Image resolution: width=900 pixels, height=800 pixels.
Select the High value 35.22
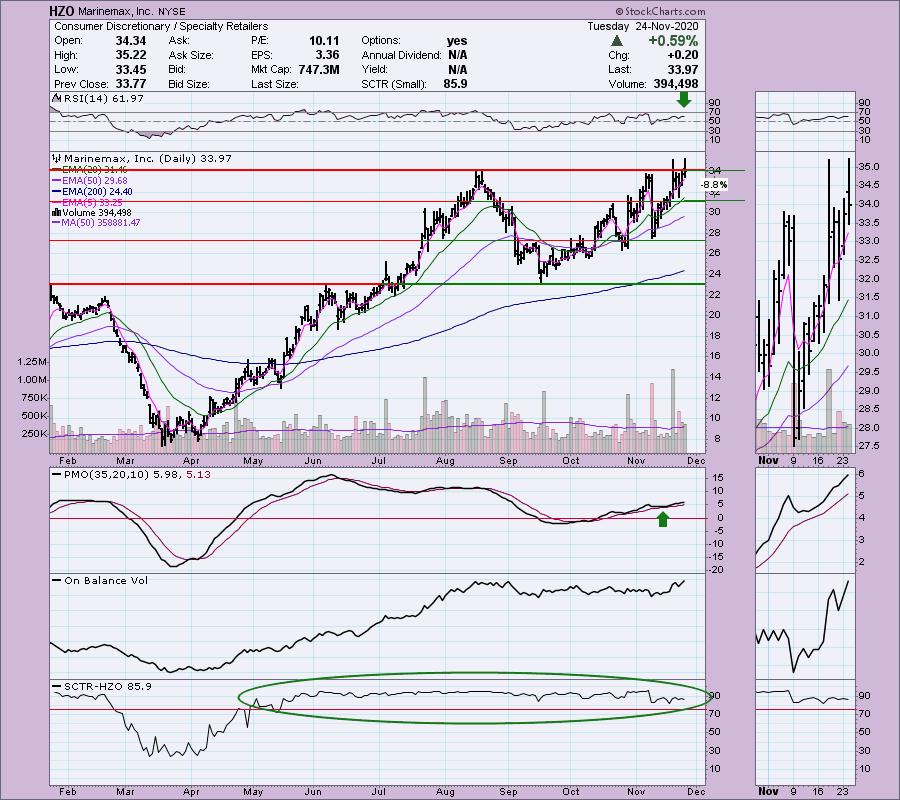131,55
